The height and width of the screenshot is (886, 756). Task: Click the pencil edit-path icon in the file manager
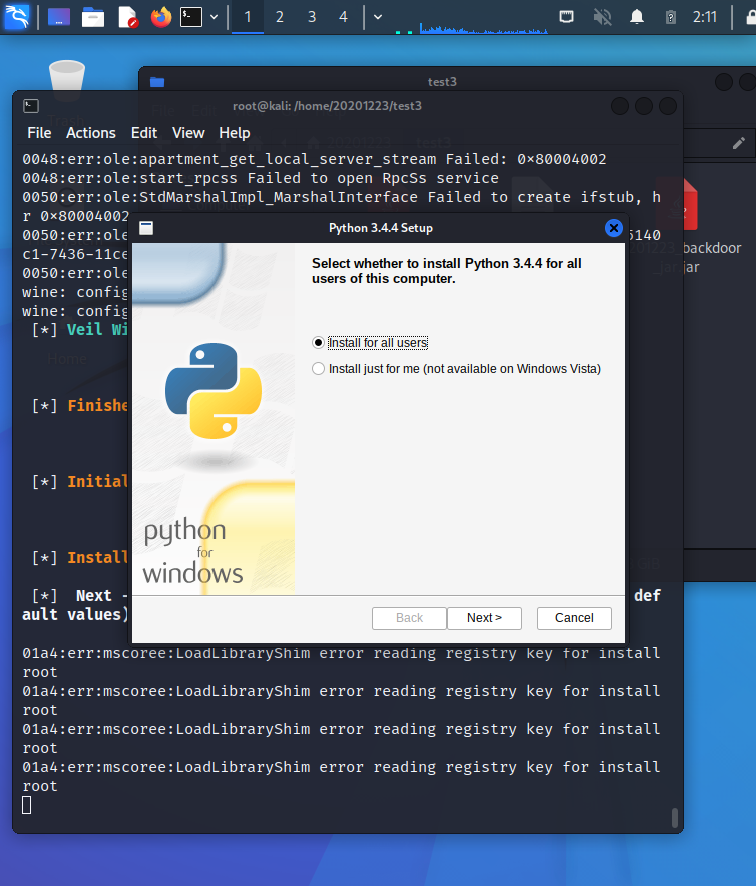[x=738, y=144]
